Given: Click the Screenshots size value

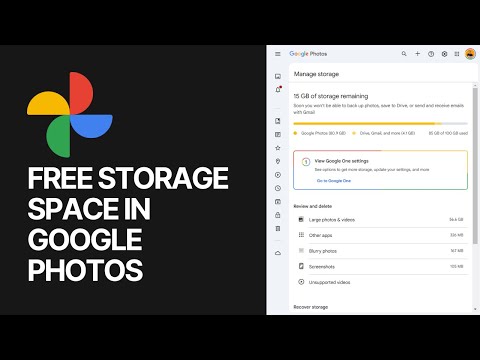Looking at the screenshot, I should [457, 266].
